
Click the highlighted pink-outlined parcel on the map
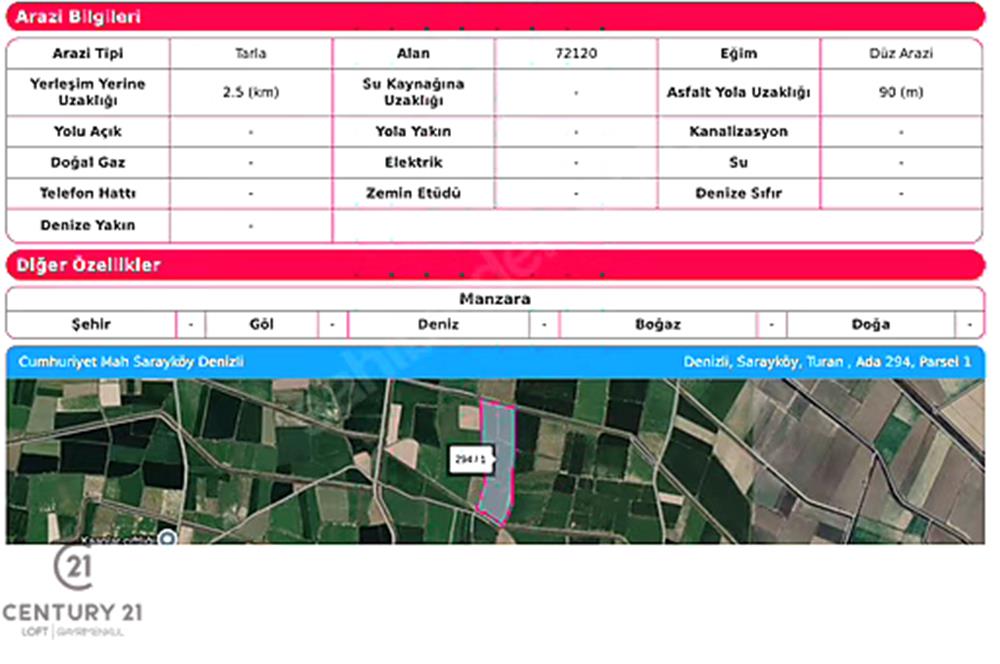pos(497,462)
